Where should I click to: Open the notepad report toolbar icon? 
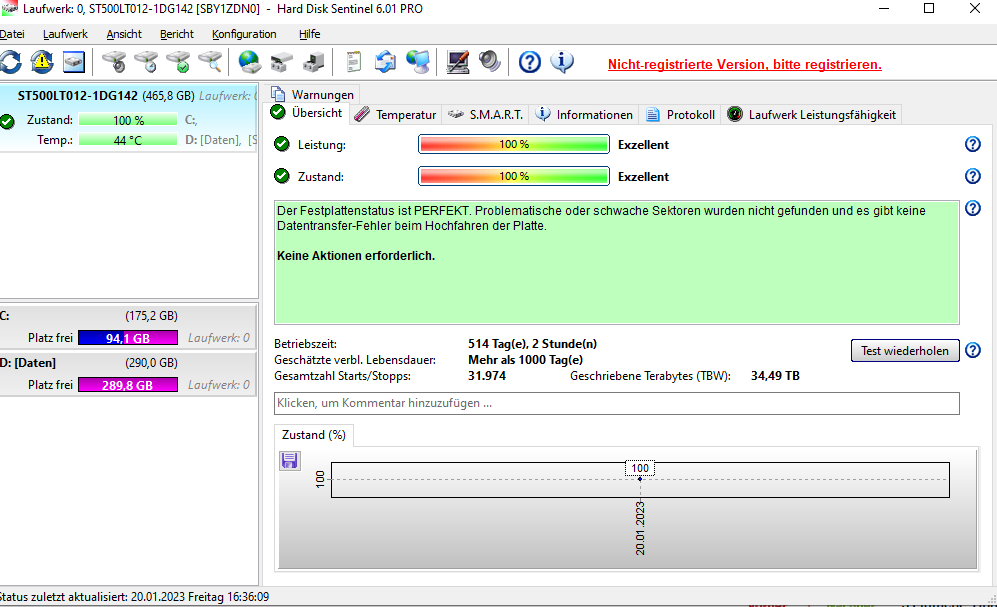point(354,62)
